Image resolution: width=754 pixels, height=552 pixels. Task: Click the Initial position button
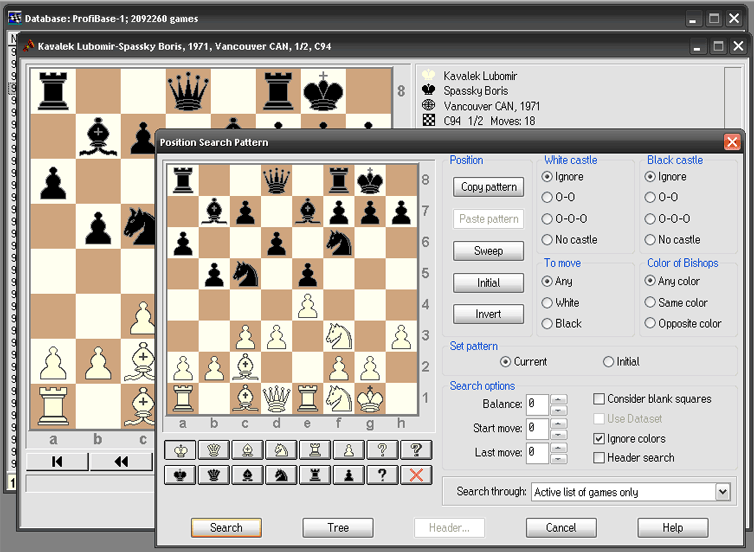coord(489,283)
